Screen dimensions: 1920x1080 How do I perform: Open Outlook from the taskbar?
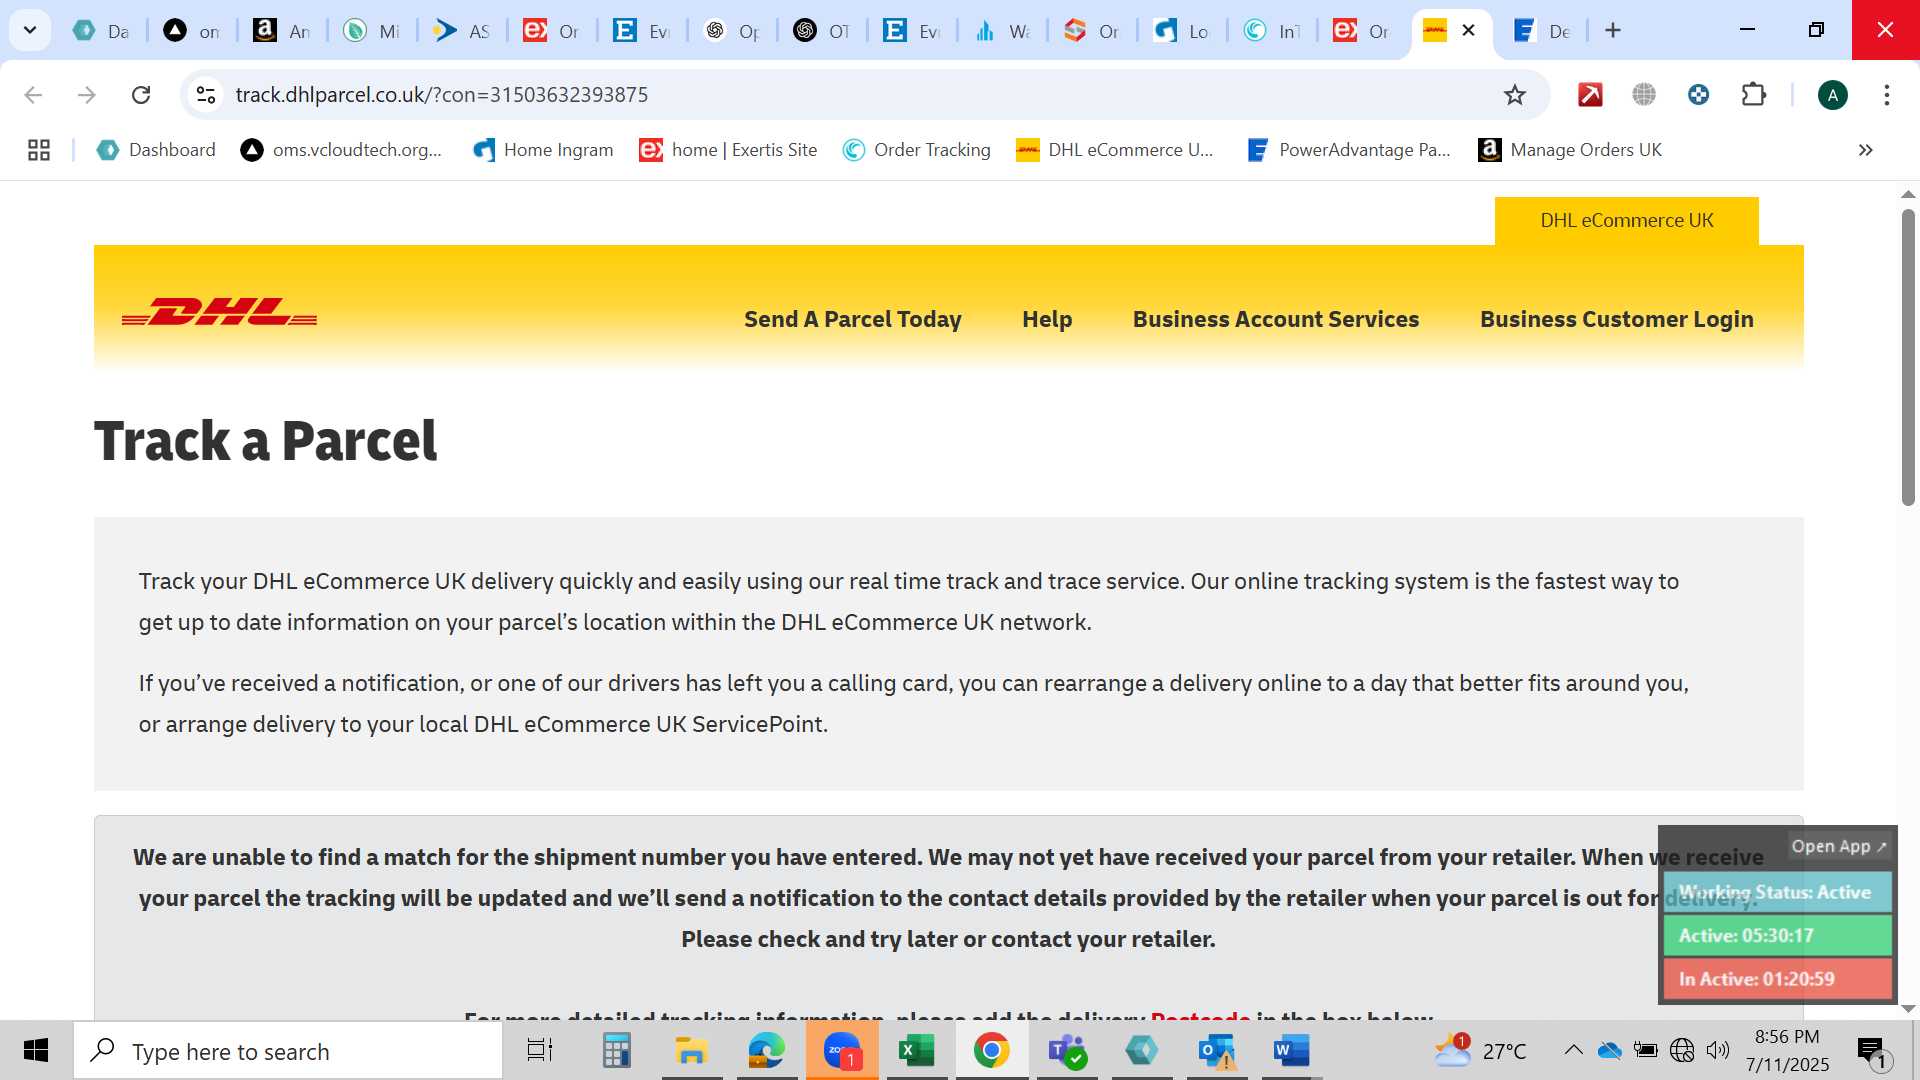point(1217,1051)
